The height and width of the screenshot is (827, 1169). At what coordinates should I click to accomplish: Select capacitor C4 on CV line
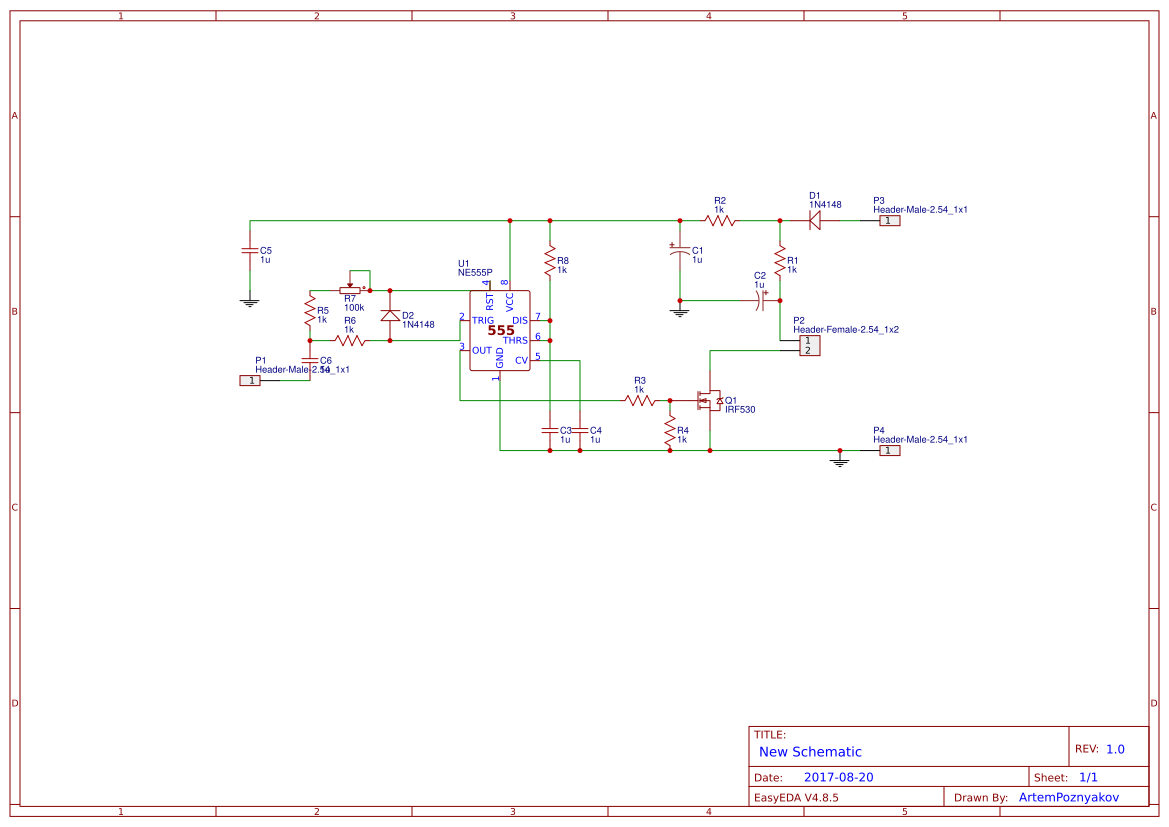click(579, 430)
